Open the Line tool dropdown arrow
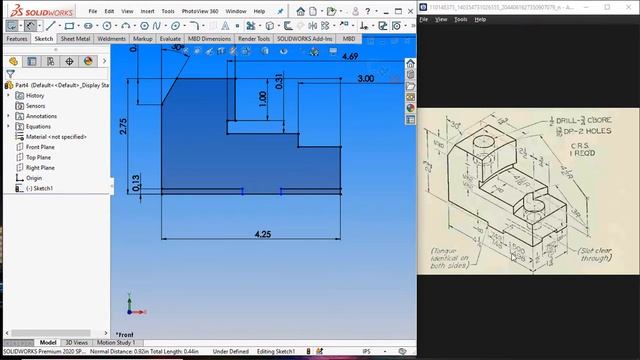 coord(60,26)
